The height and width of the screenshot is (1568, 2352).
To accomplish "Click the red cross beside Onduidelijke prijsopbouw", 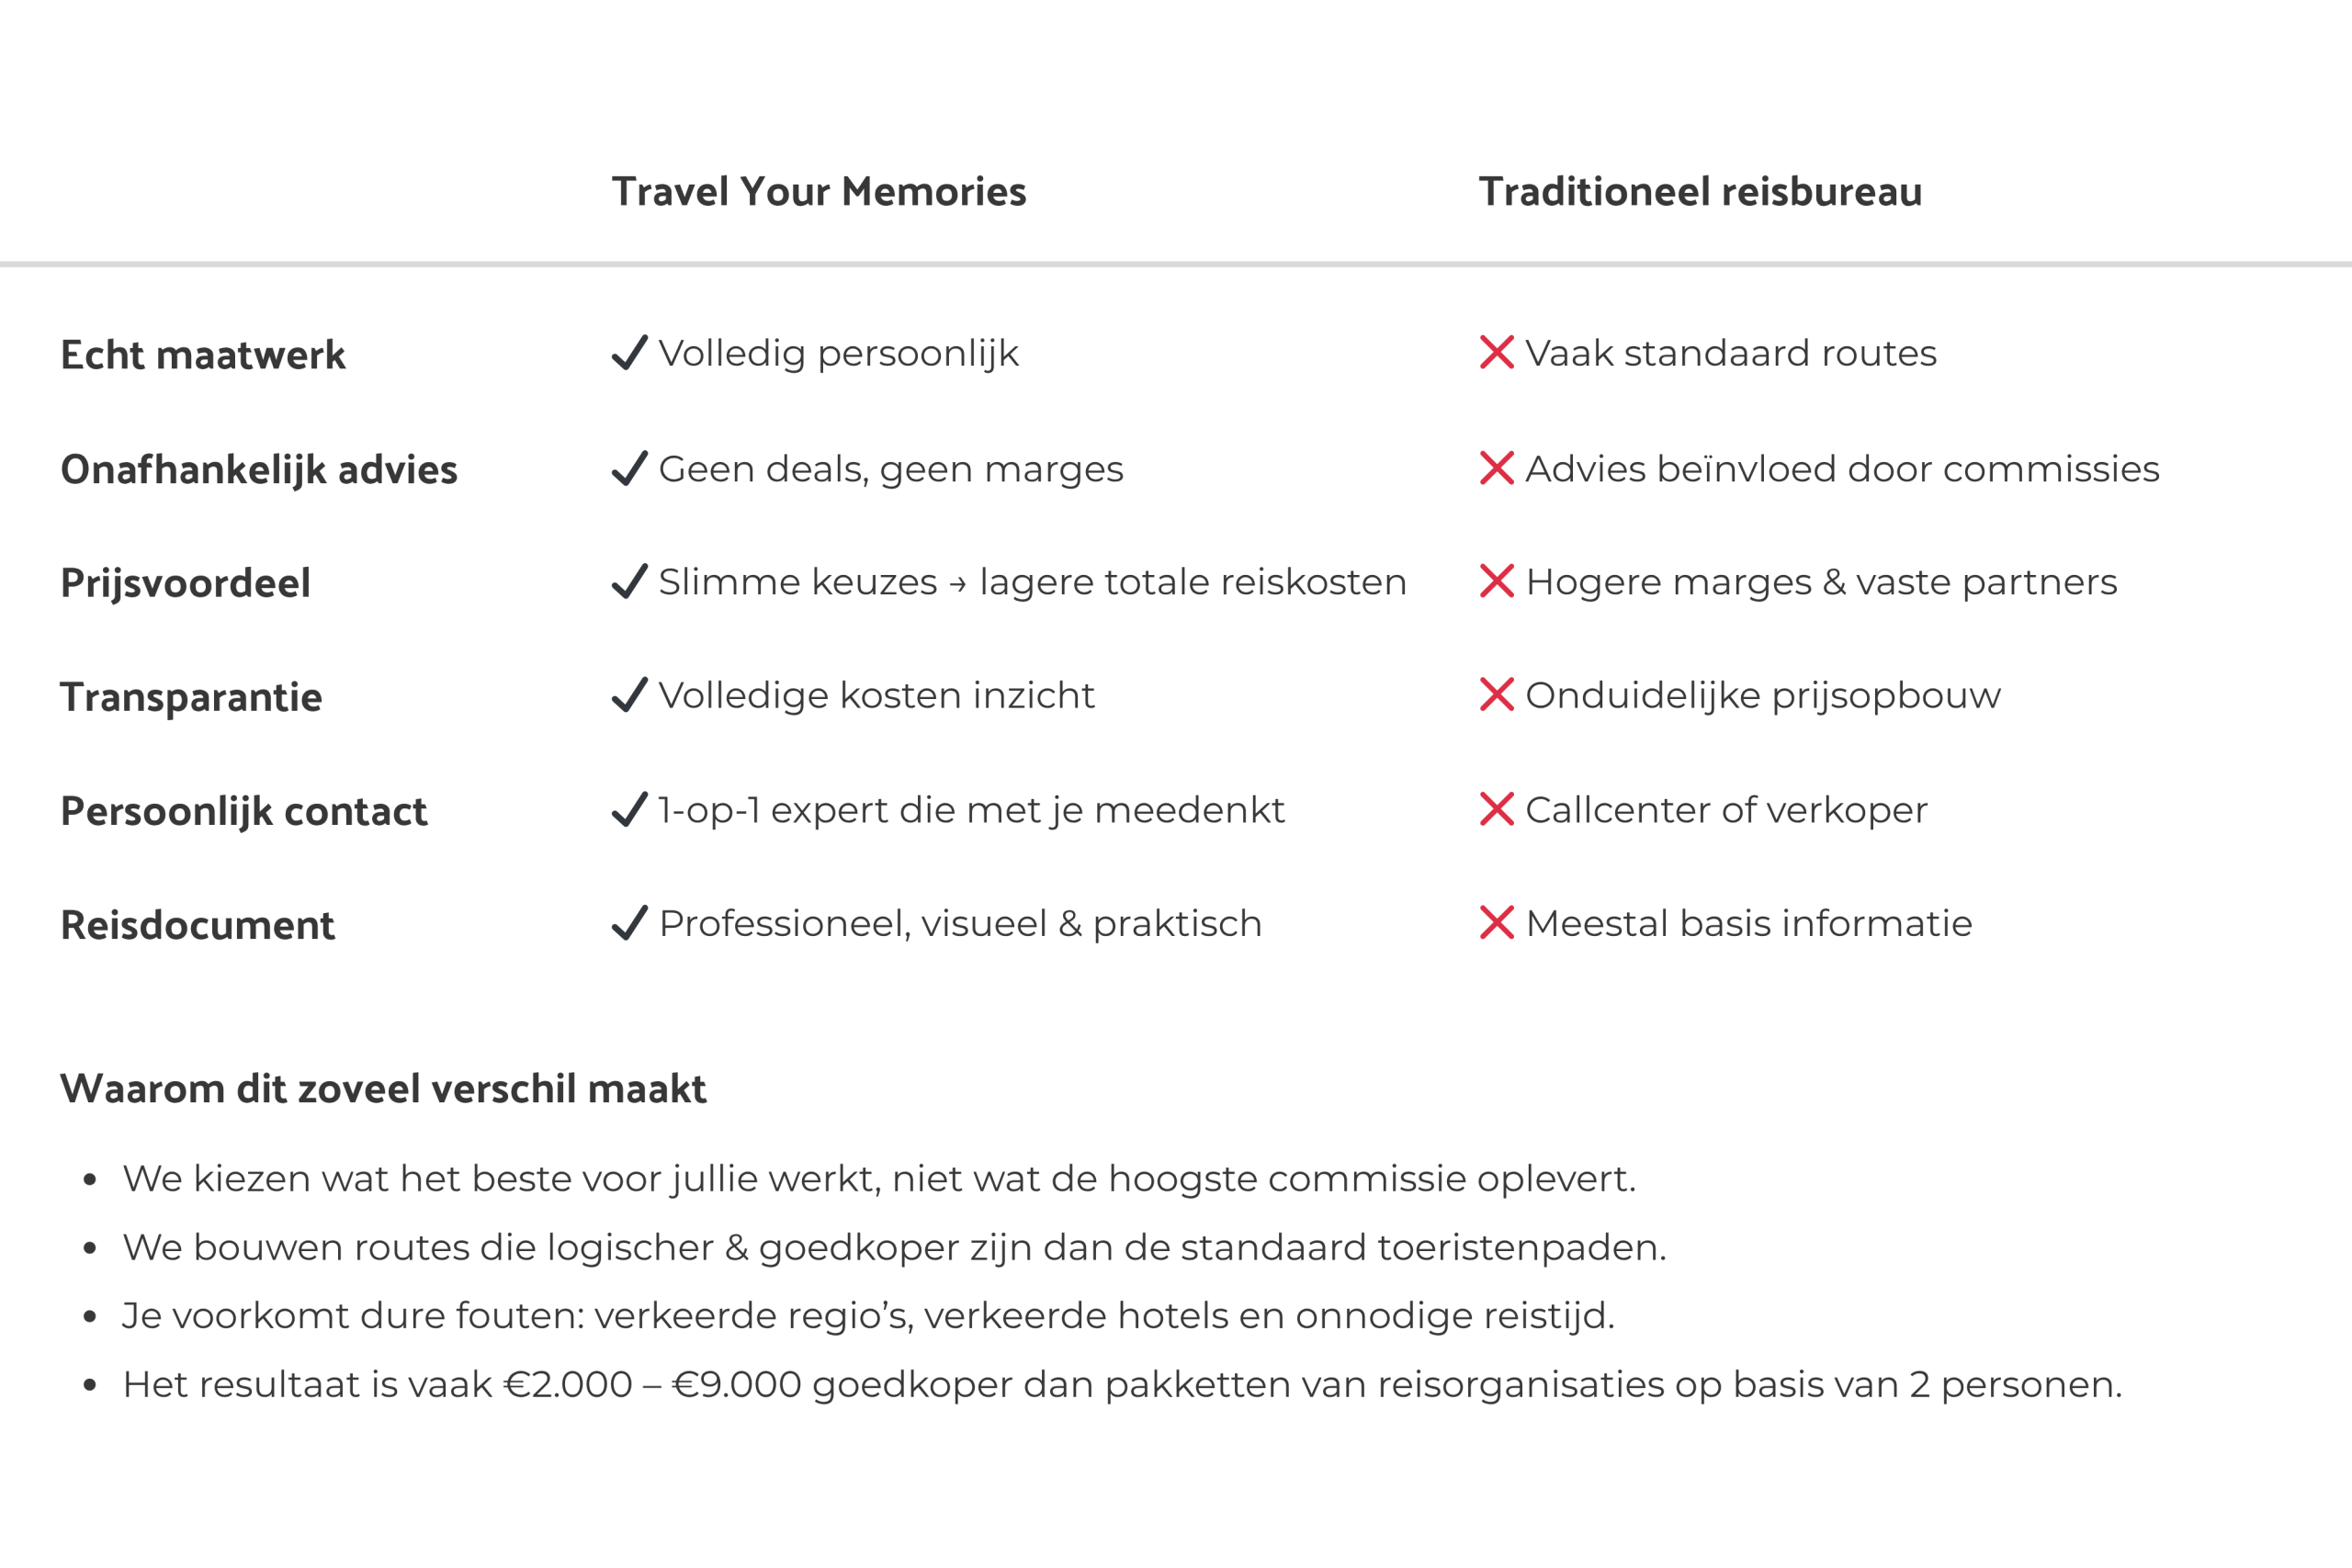I will [1496, 695].
